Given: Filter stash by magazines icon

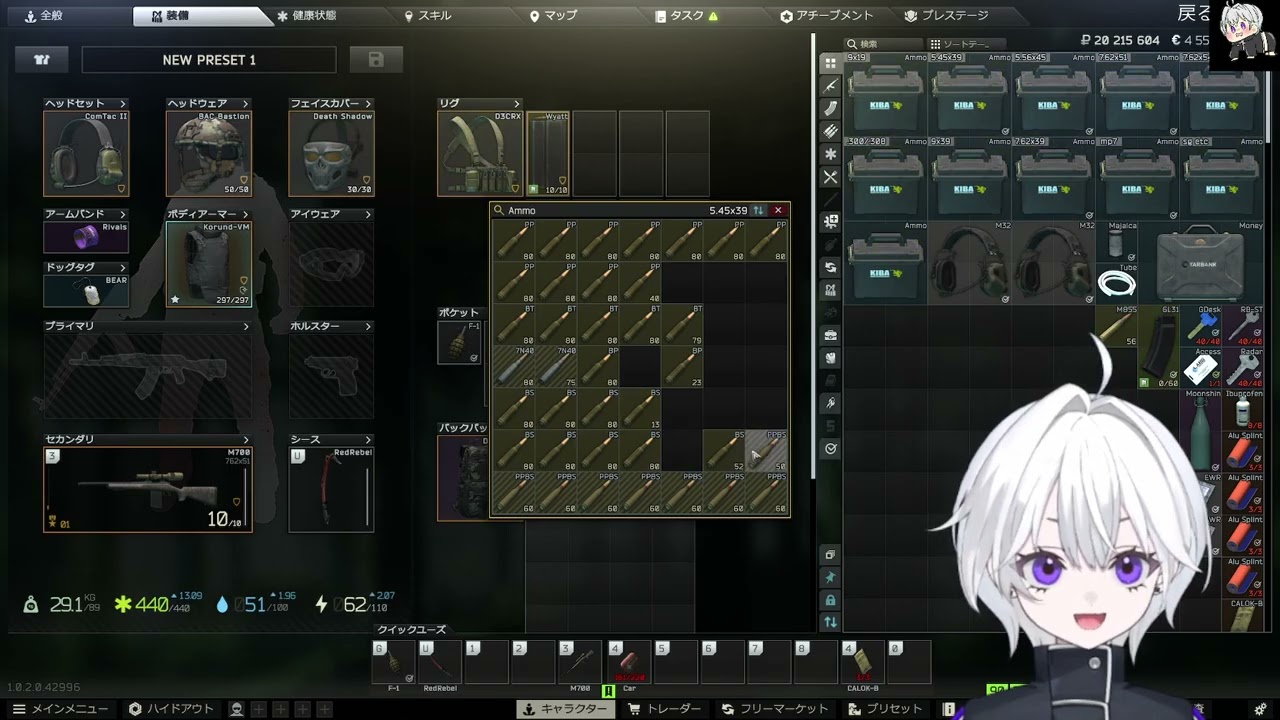Looking at the screenshot, I should click(830, 109).
